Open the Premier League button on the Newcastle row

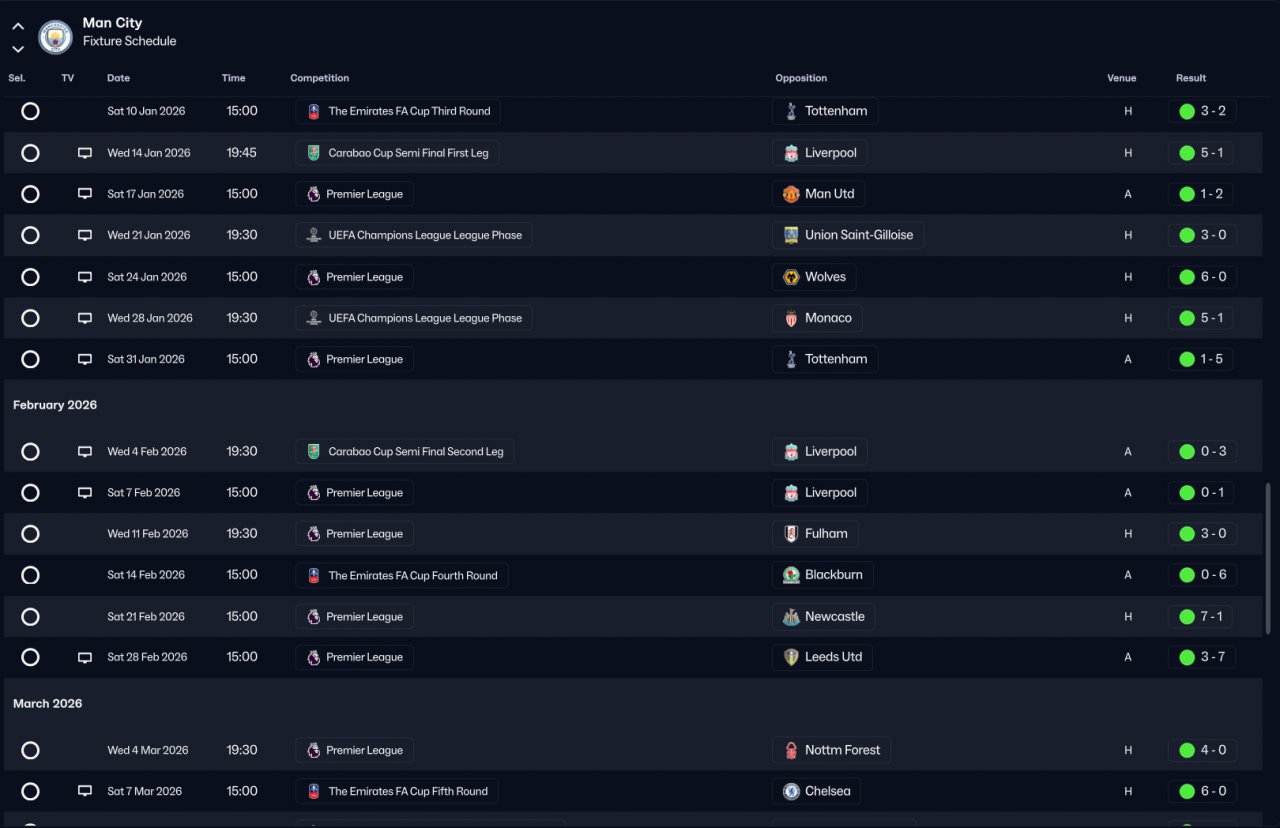(x=354, y=617)
